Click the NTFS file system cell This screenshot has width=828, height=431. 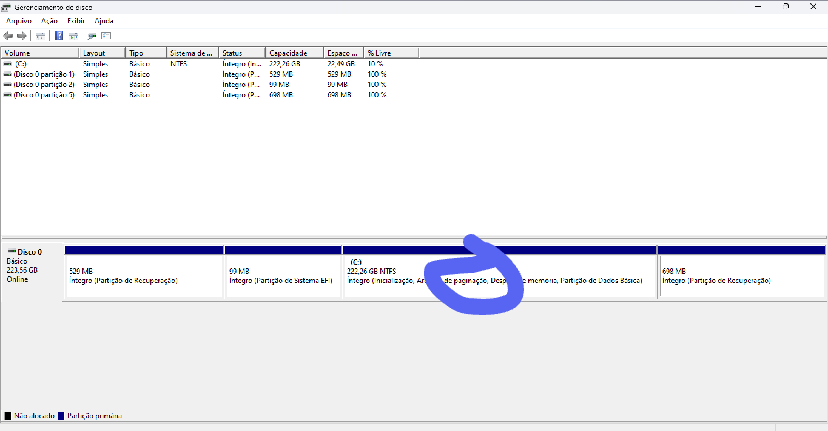pos(178,64)
